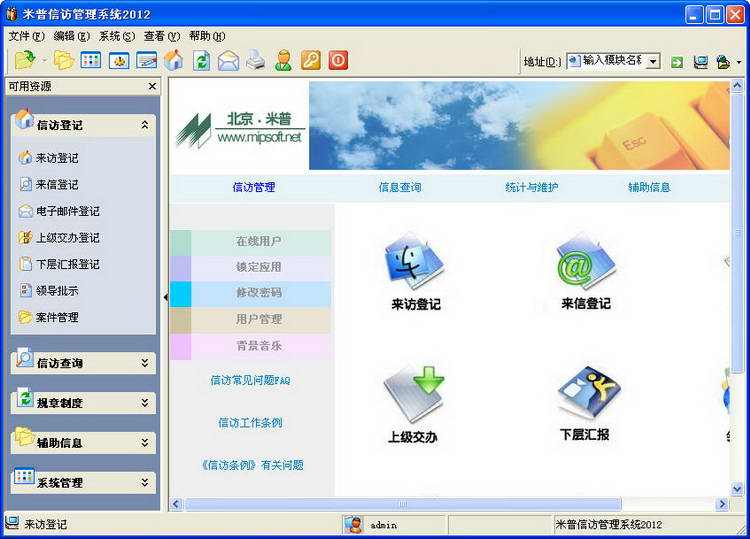The height and width of the screenshot is (539, 750).
Task: Collapse sidebar using the splitter arrow
Action: click(165, 297)
